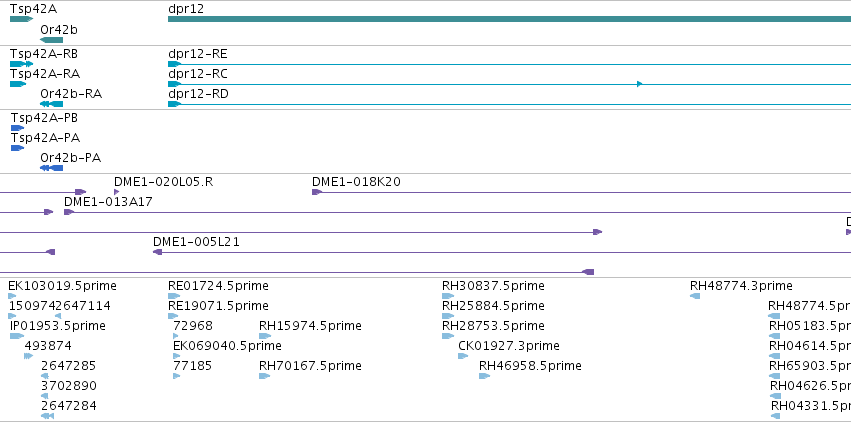
Task: Click the Tsp42A-PB protein glyph
Action: click(x=17, y=128)
